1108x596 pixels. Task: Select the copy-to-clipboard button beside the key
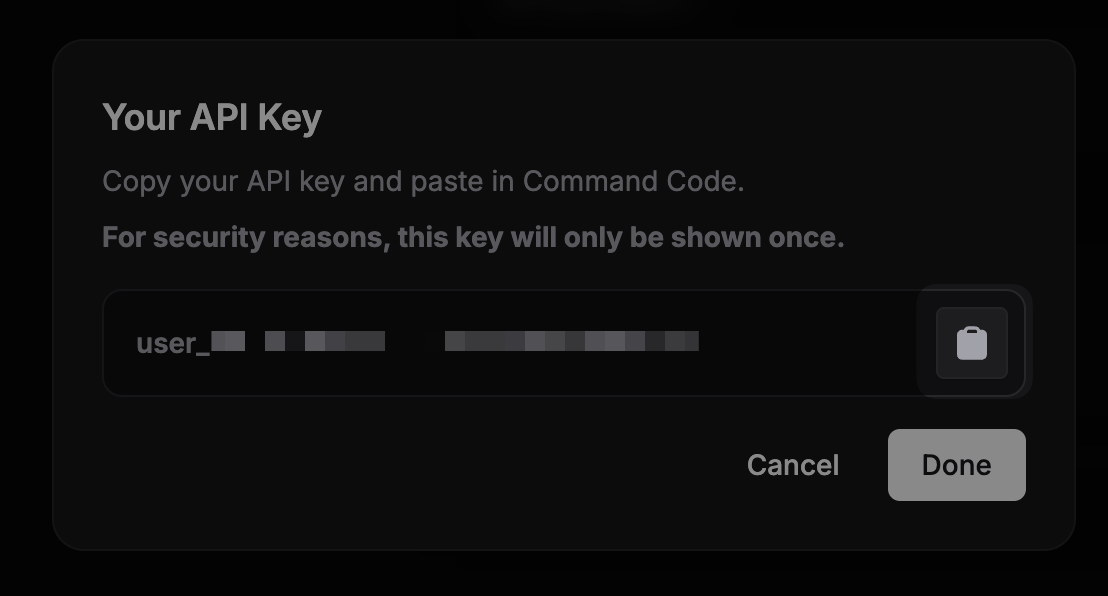point(970,342)
